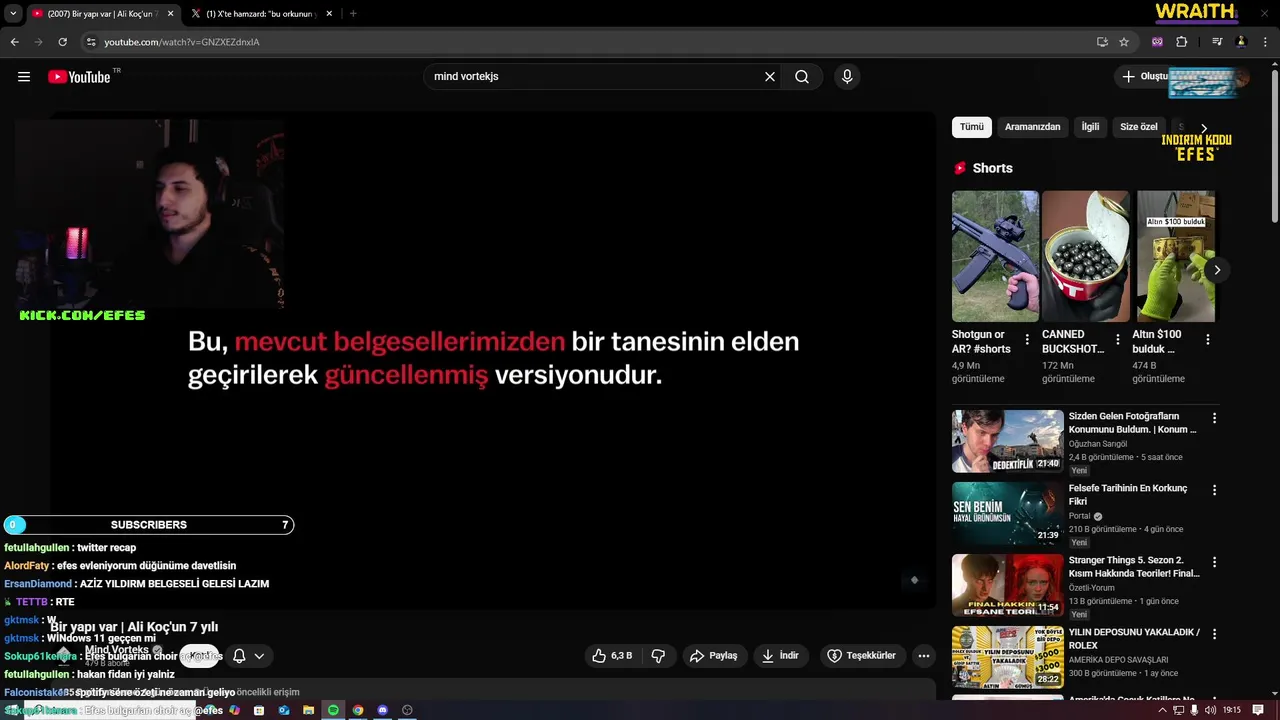The width and height of the screenshot is (1280, 720).
Task: Expand the notification bell options chevron
Action: point(259,656)
